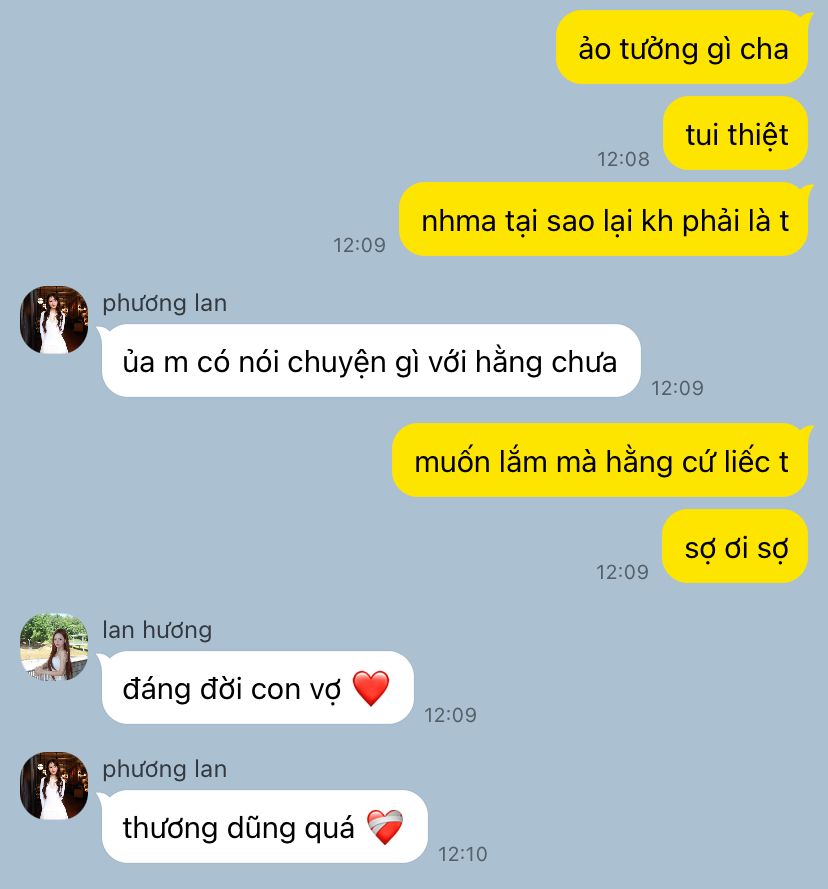
Task: Tap lan hương's profile avatar
Action: [x=54, y=647]
